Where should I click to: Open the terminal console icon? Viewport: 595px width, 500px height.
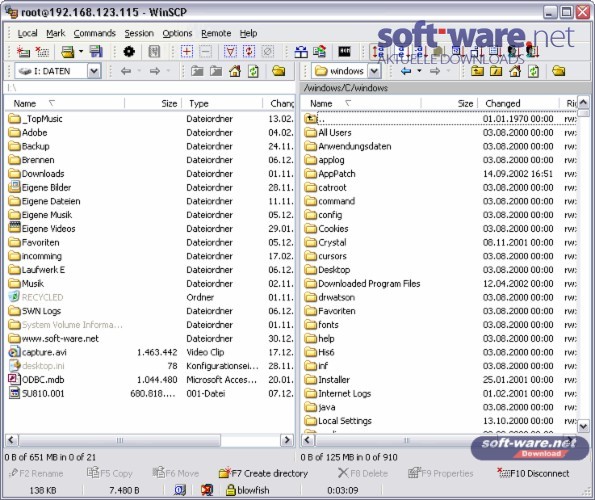(x=344, y=51)
